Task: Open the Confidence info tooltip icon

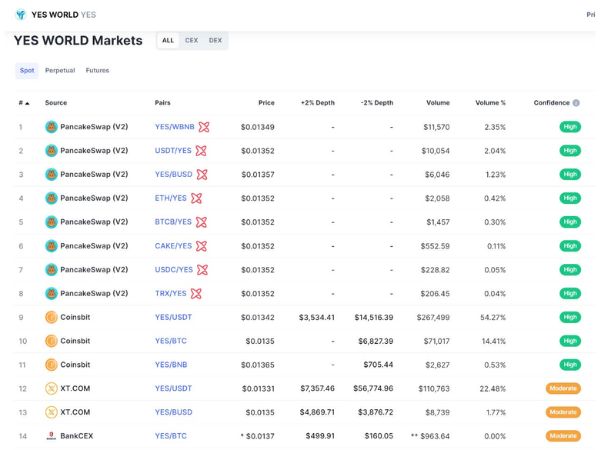Action: pyautogui.click(x=576, y=103)
